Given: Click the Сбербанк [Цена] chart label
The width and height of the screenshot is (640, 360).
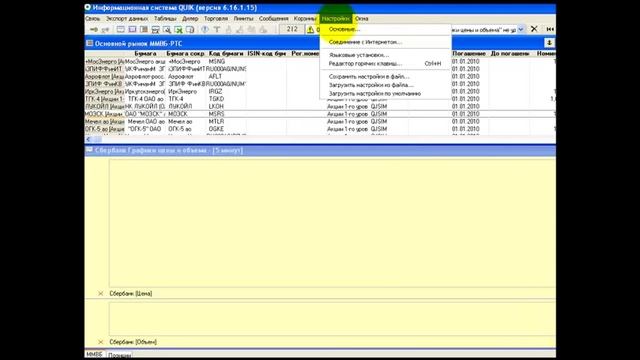Looking at the screenshot, I should [x=131, y=293].
